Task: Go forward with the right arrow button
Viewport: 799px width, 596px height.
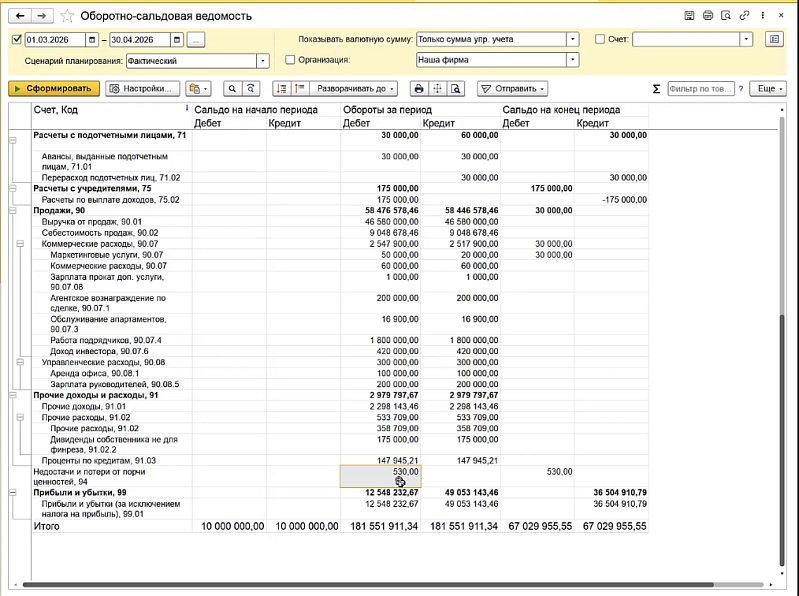Action: pos(42,16)
